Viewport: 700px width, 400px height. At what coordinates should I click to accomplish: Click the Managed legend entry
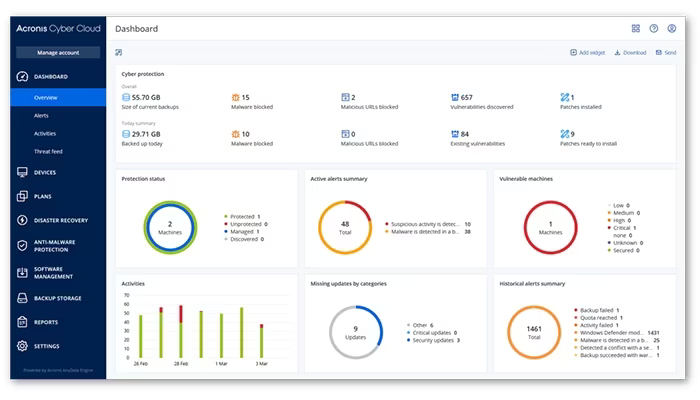[x=242, y=232]
